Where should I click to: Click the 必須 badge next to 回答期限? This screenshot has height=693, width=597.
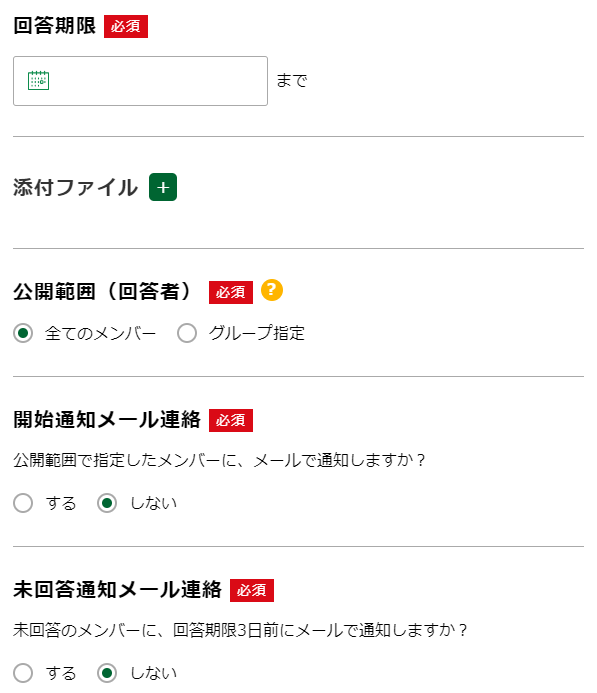pos(126,27)
